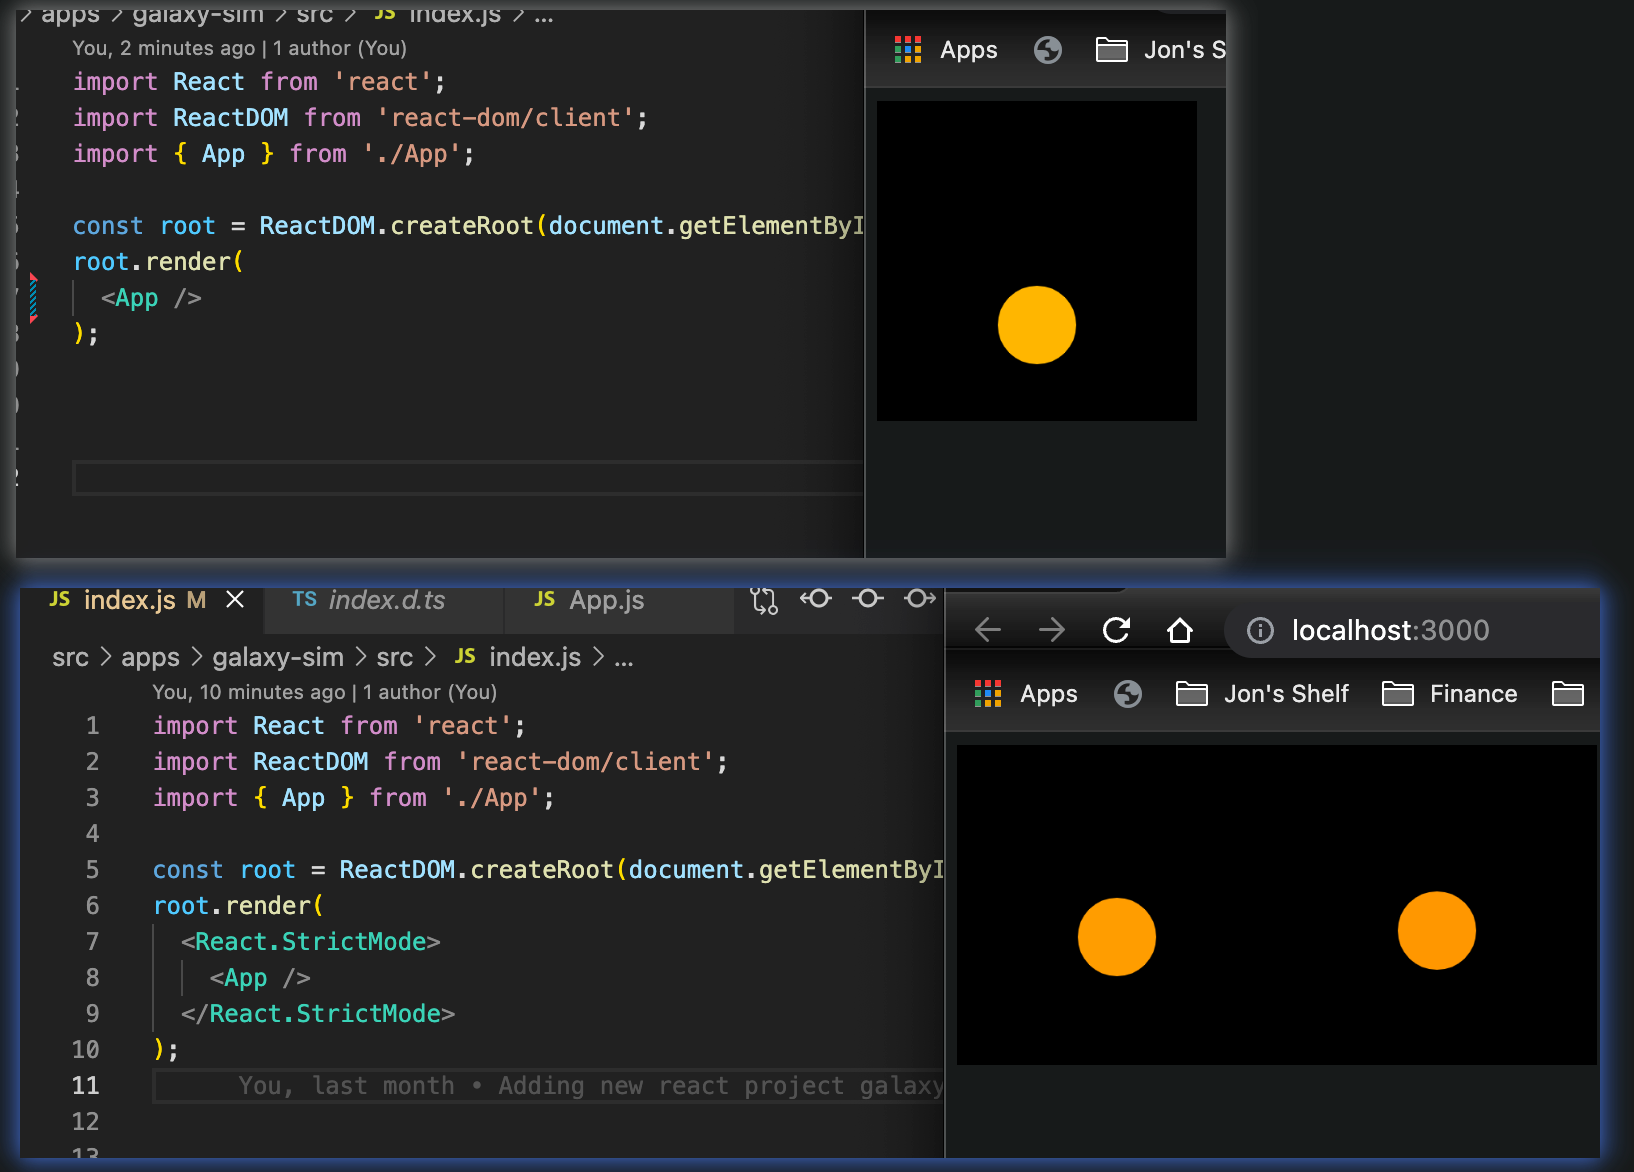The image size is (1634, 1172).
Task: Click line number 10 in the gutter
Action: 86,1050
